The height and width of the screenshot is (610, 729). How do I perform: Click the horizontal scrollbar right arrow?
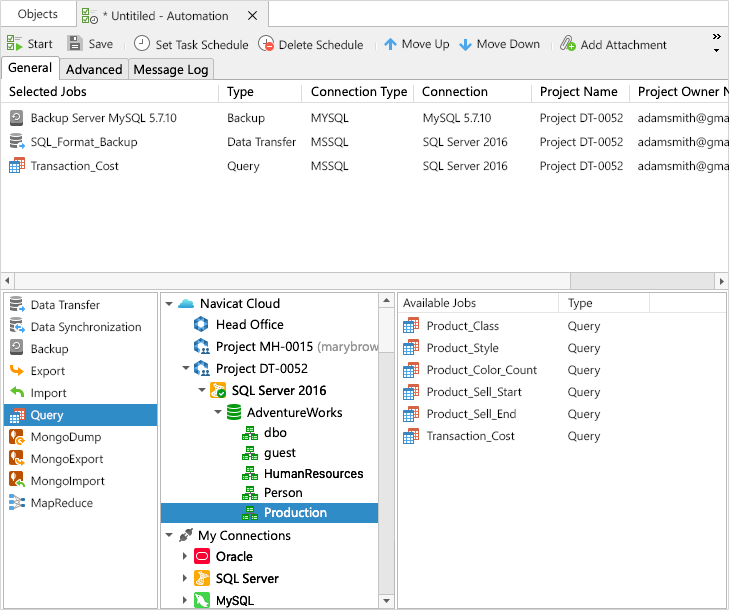click(x=721, y=281)
